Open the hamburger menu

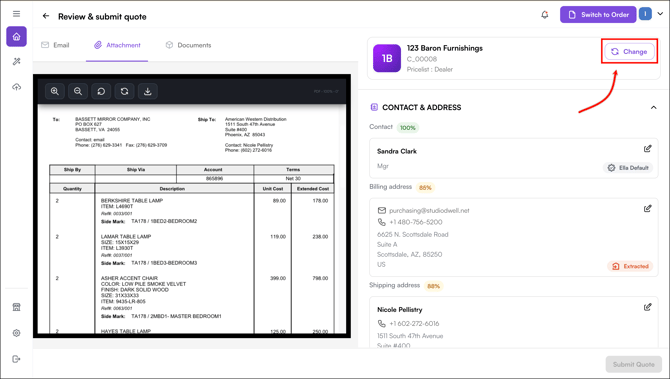click(x=16, y=14)
